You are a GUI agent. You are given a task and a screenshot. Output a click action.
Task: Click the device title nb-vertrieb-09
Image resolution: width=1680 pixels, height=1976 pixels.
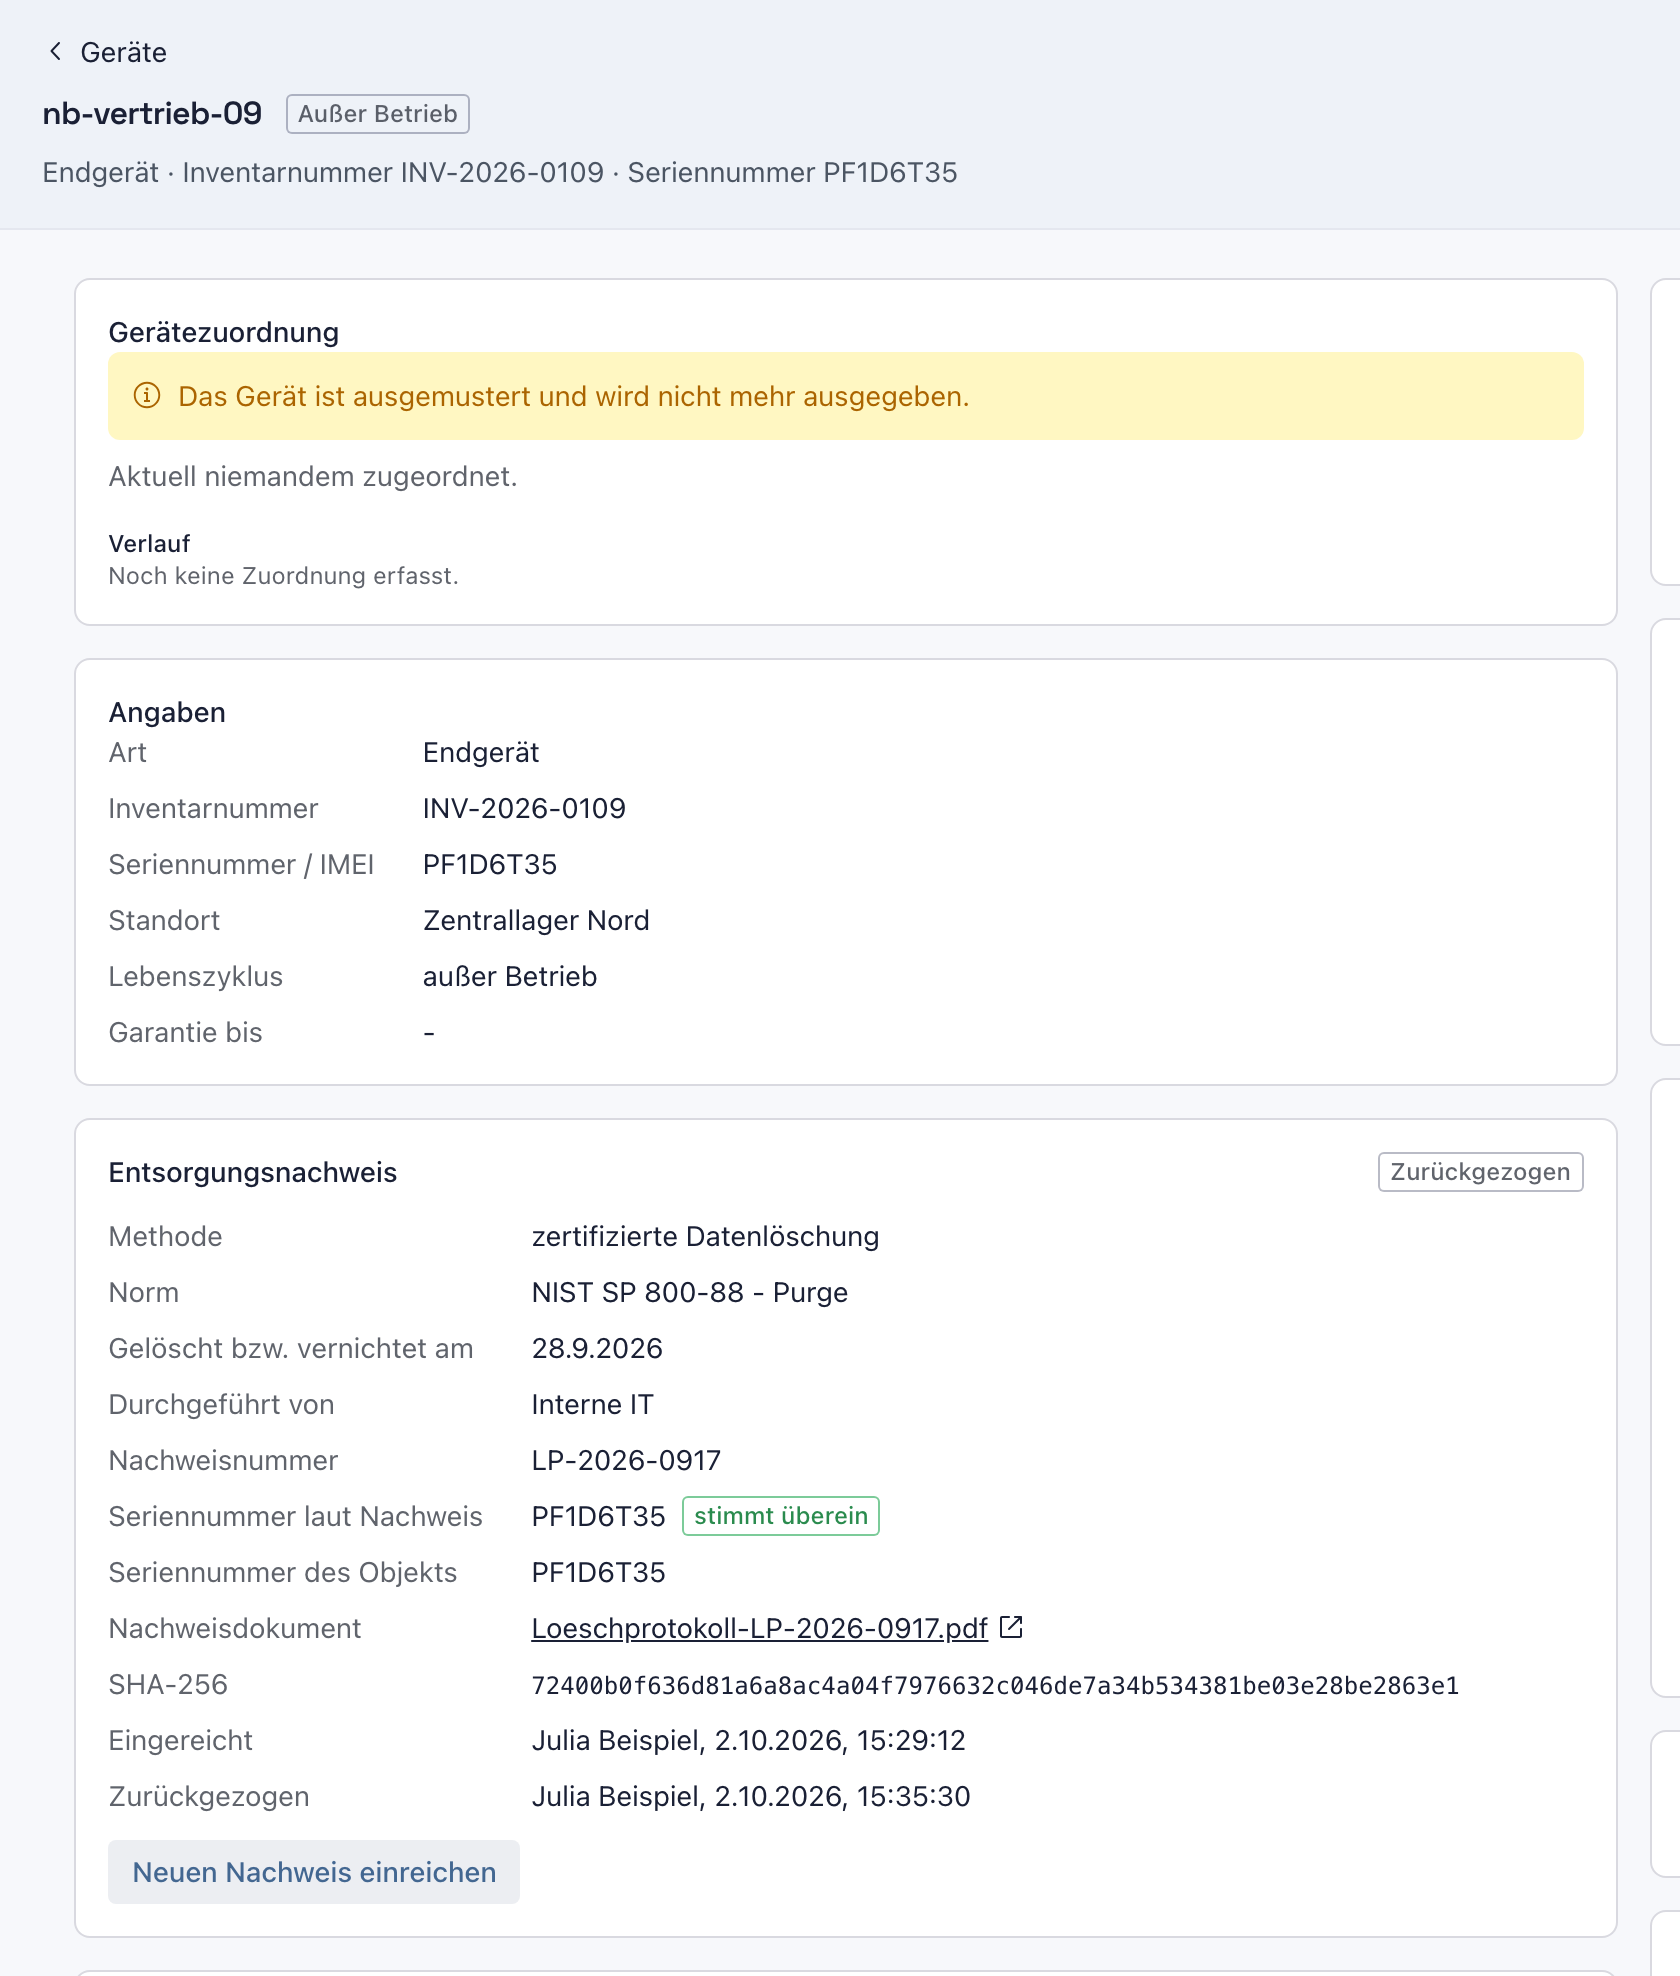[x=152, y=114]
